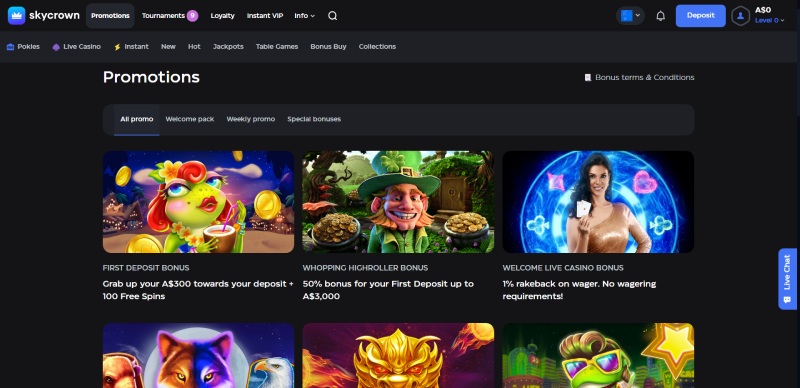
Task: Click the A$0 balance text
Action: (763, 10)
